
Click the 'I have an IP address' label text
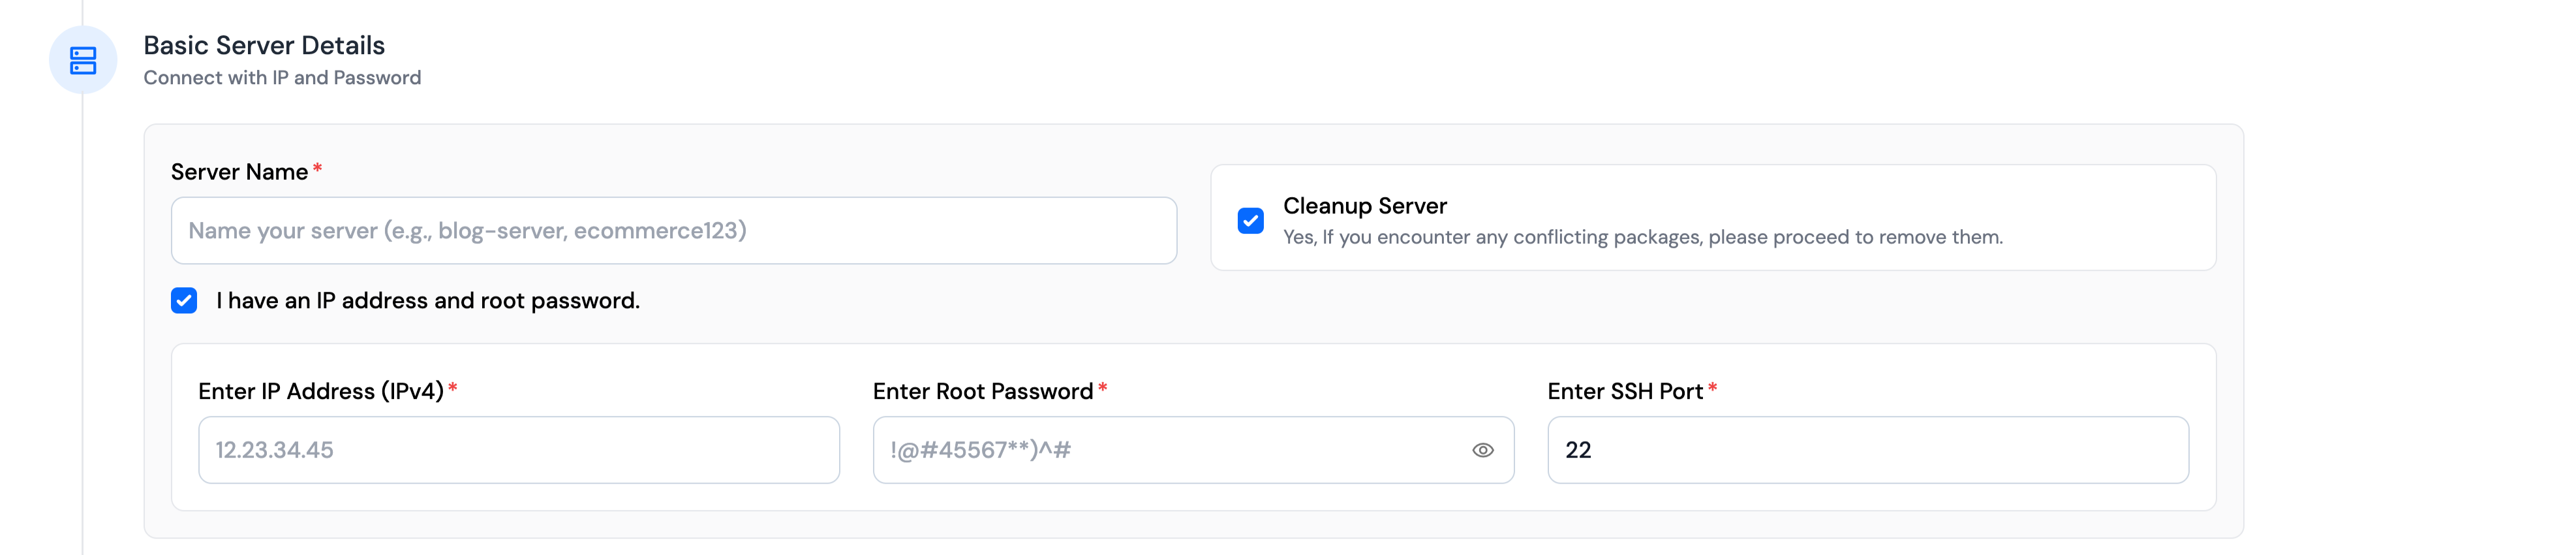click(x=427, y=300)
